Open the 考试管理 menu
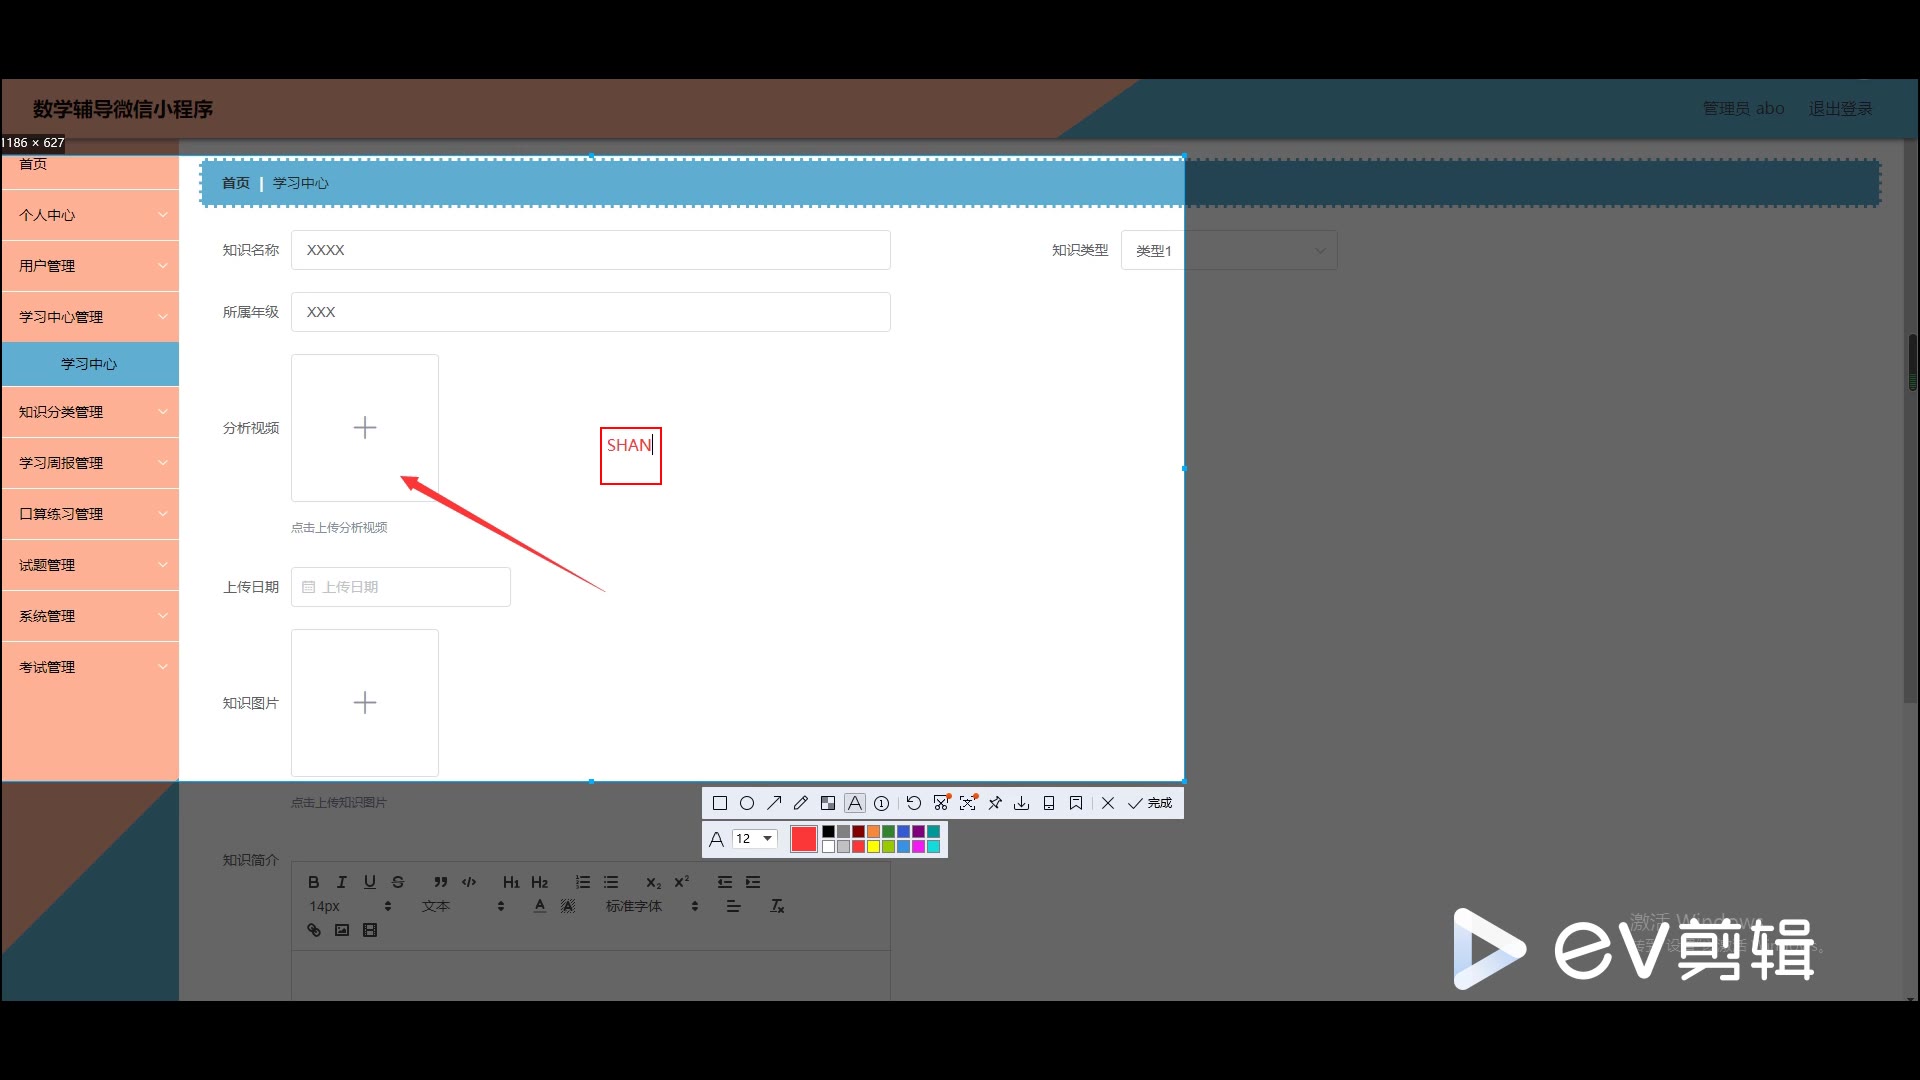 point(90,667)
